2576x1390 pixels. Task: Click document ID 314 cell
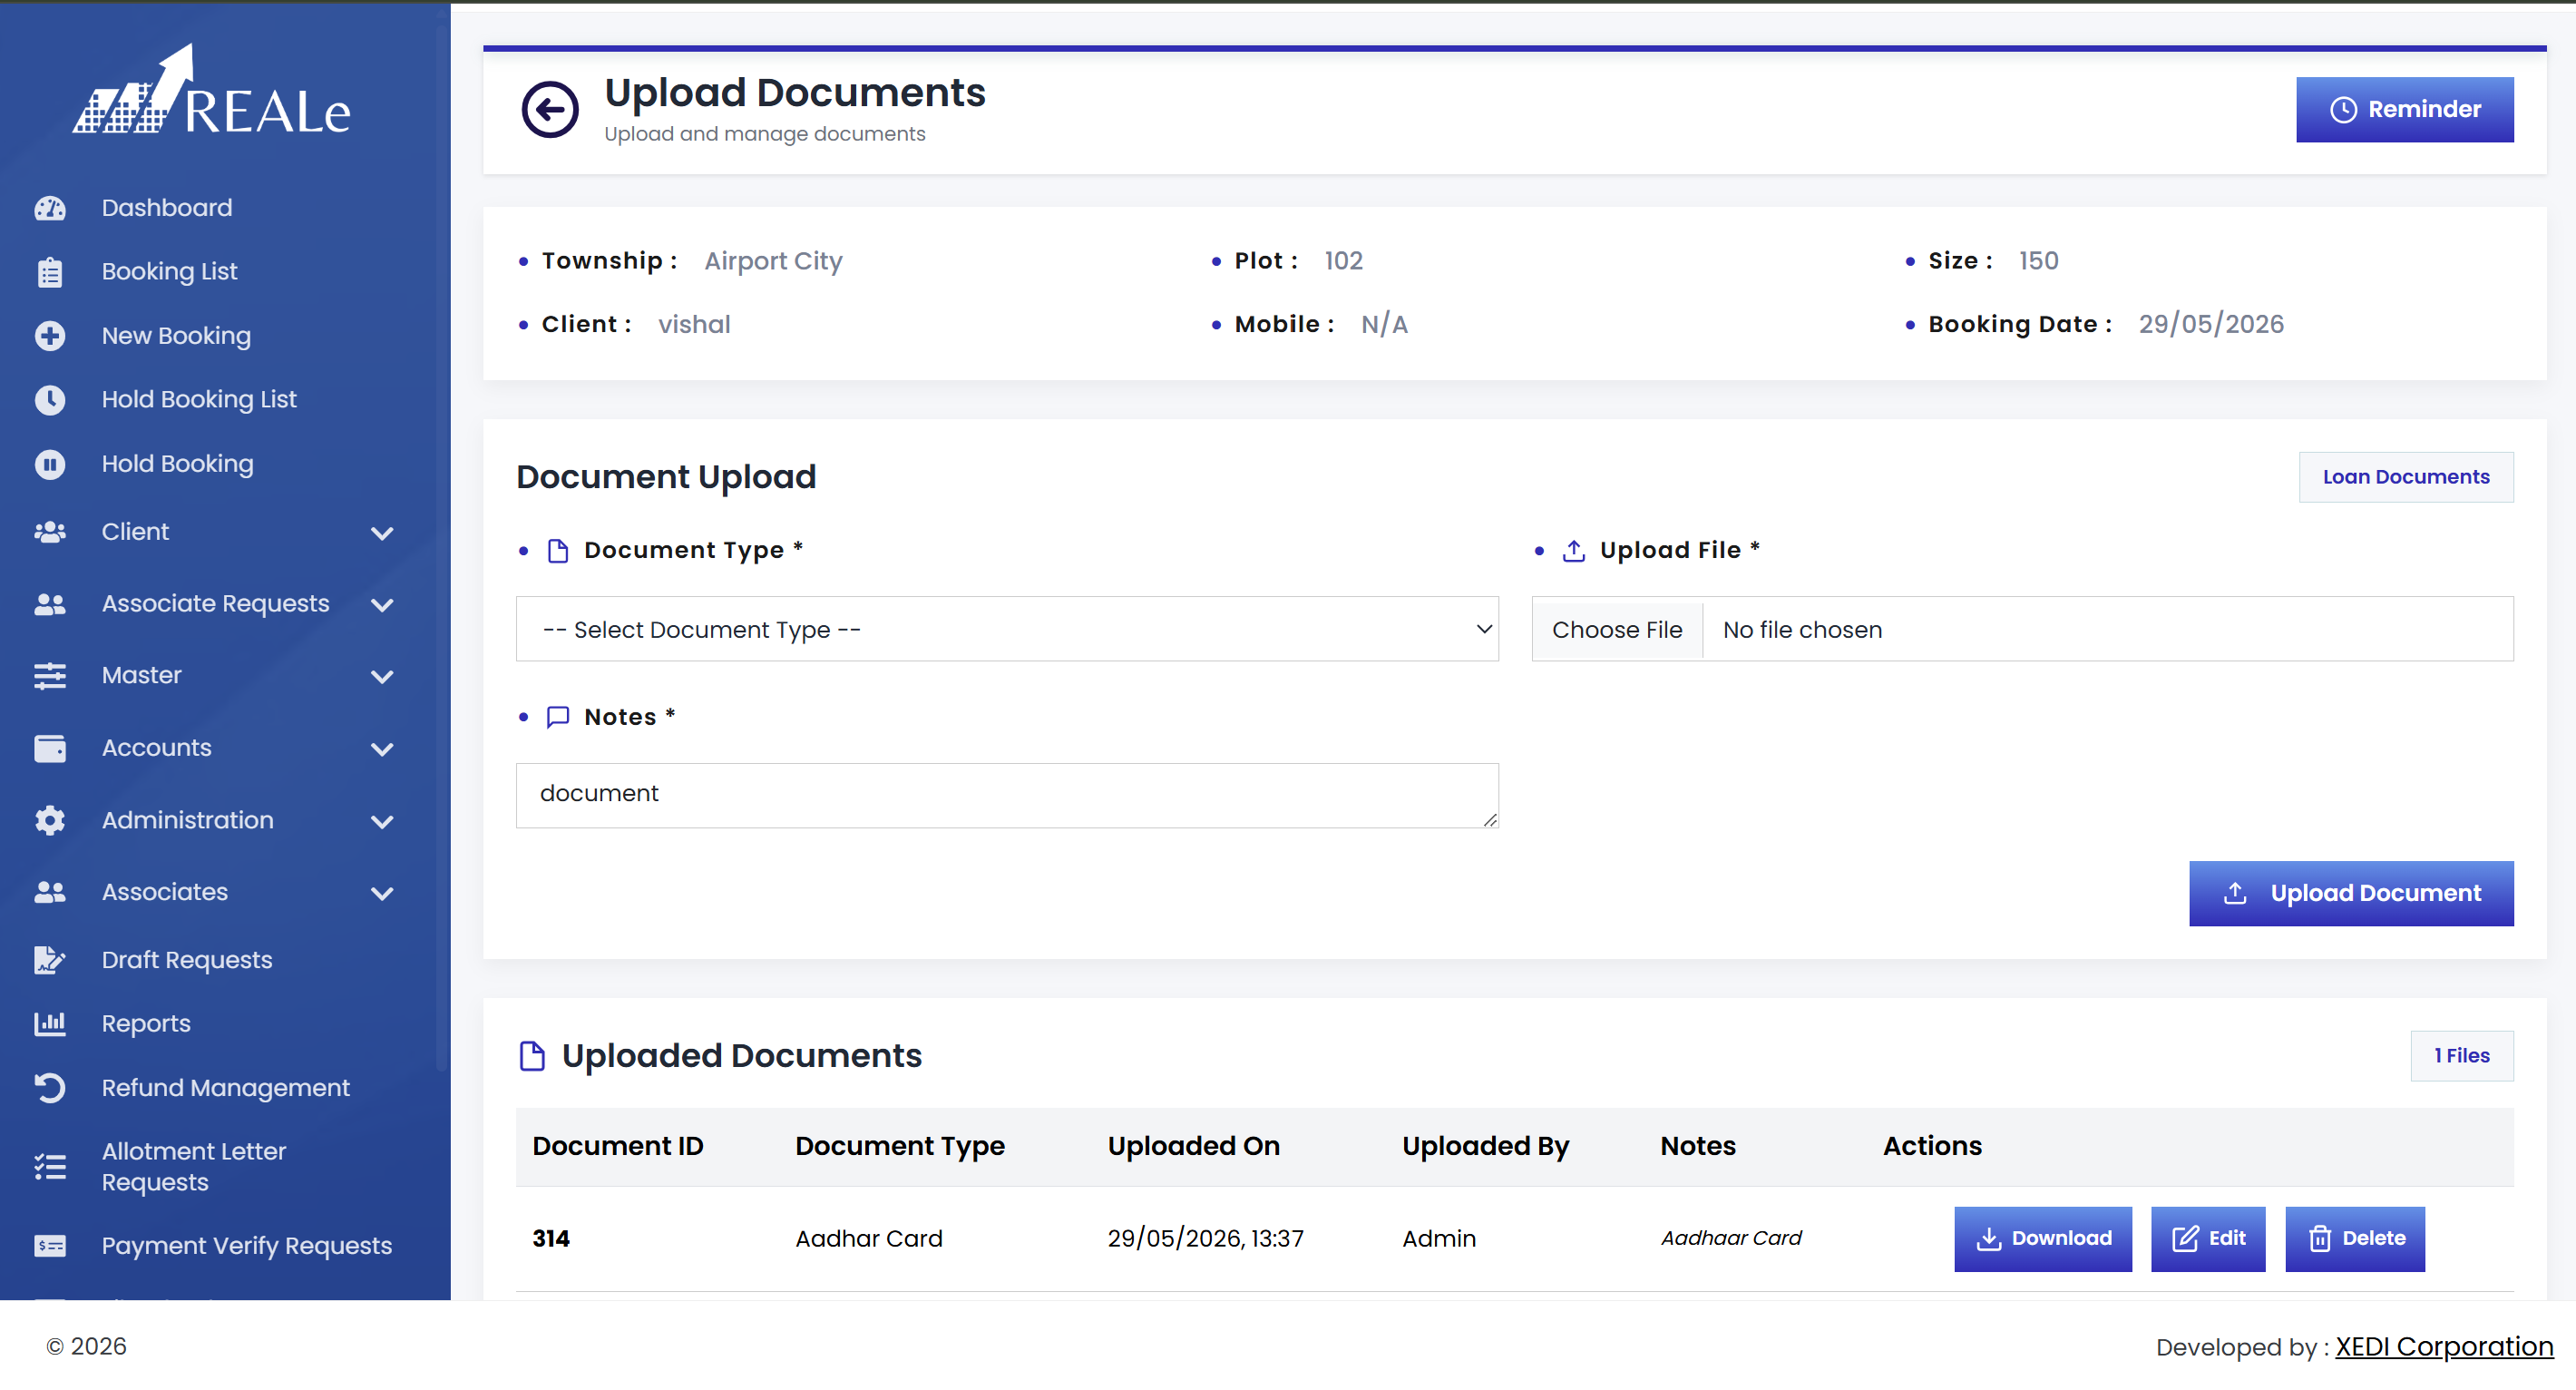pos(551,1239)
